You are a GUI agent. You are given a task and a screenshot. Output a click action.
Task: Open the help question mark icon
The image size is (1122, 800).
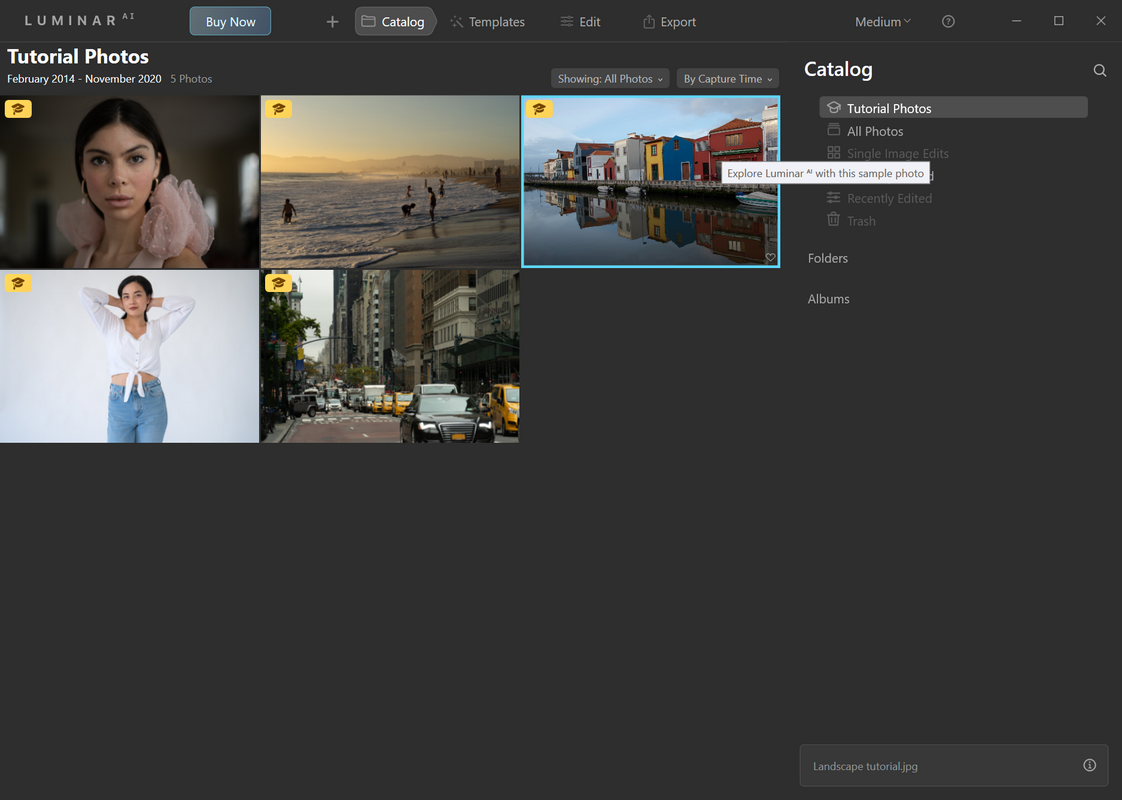point(948,21)
